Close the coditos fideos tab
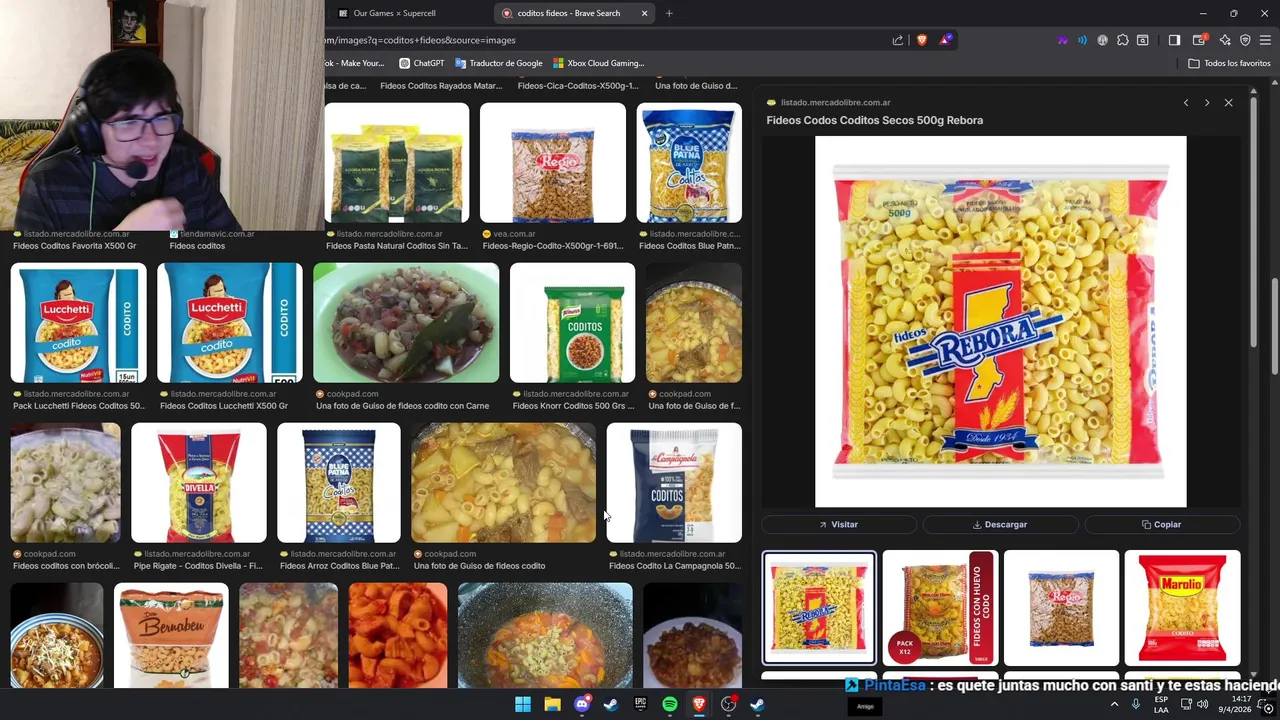Screen dimensions: 1280x720 pyautogui.click(x=644, y=13)
